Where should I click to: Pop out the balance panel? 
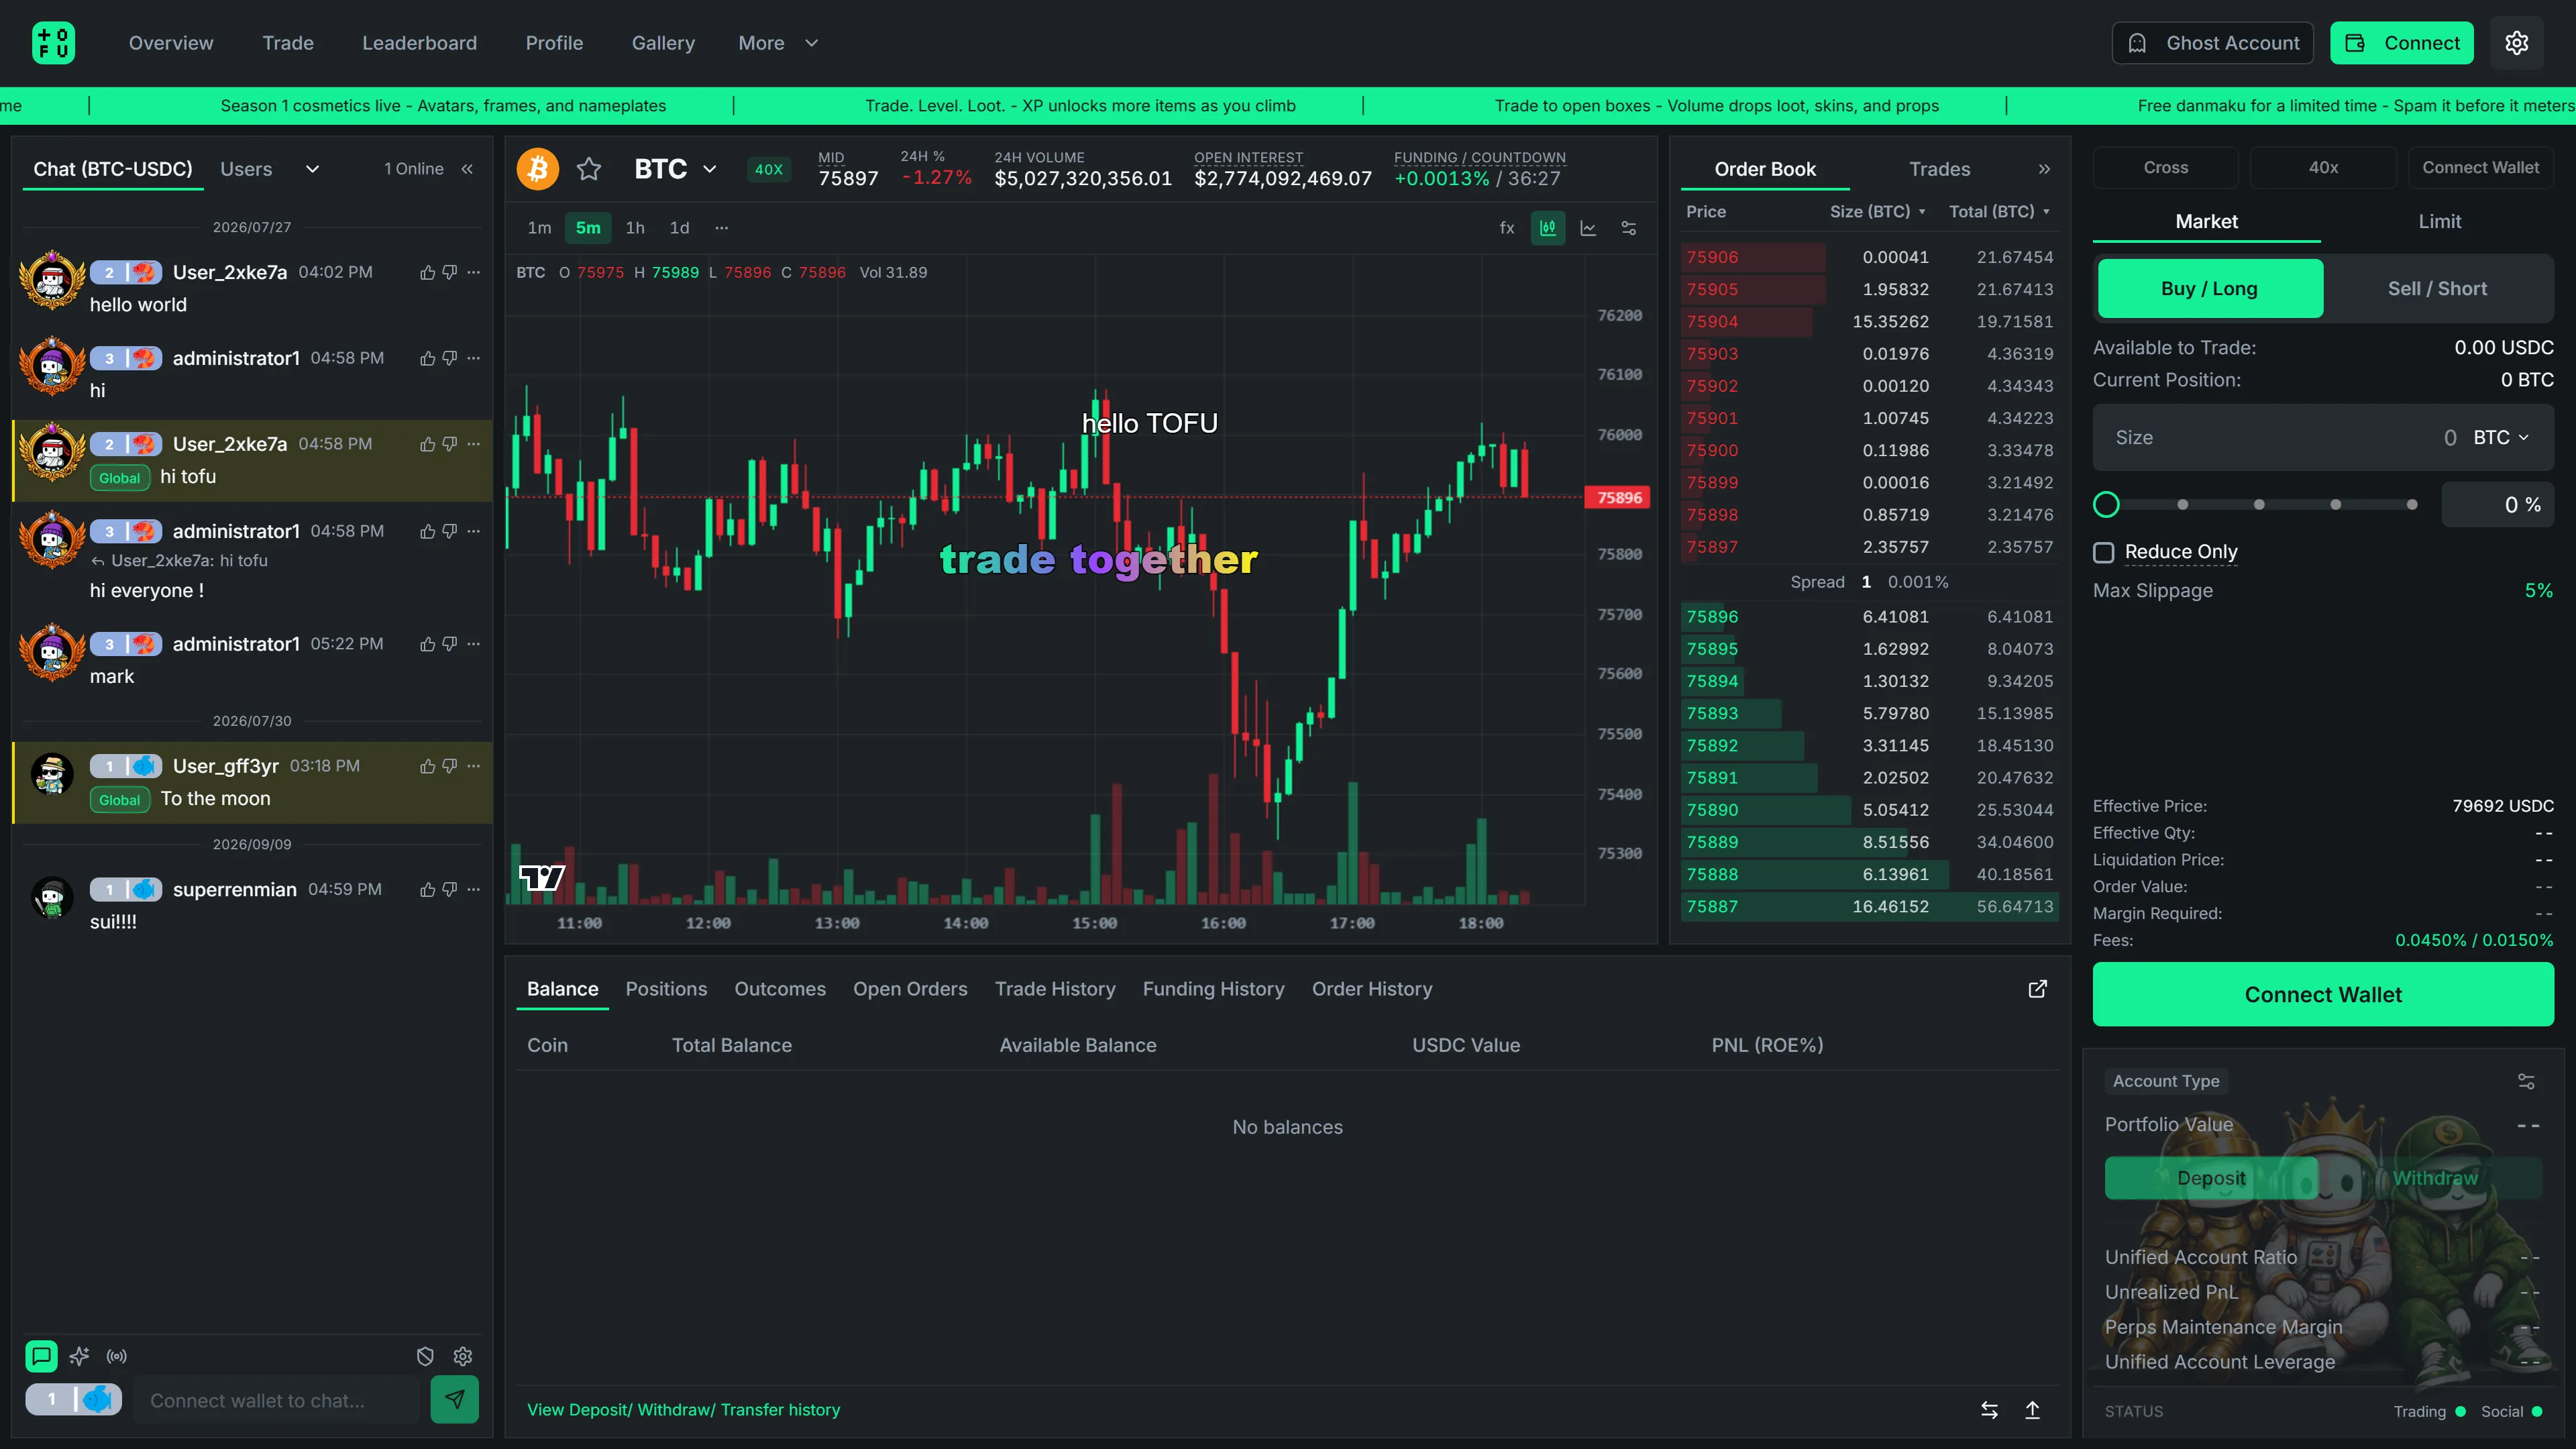(x=2037, y=989)
